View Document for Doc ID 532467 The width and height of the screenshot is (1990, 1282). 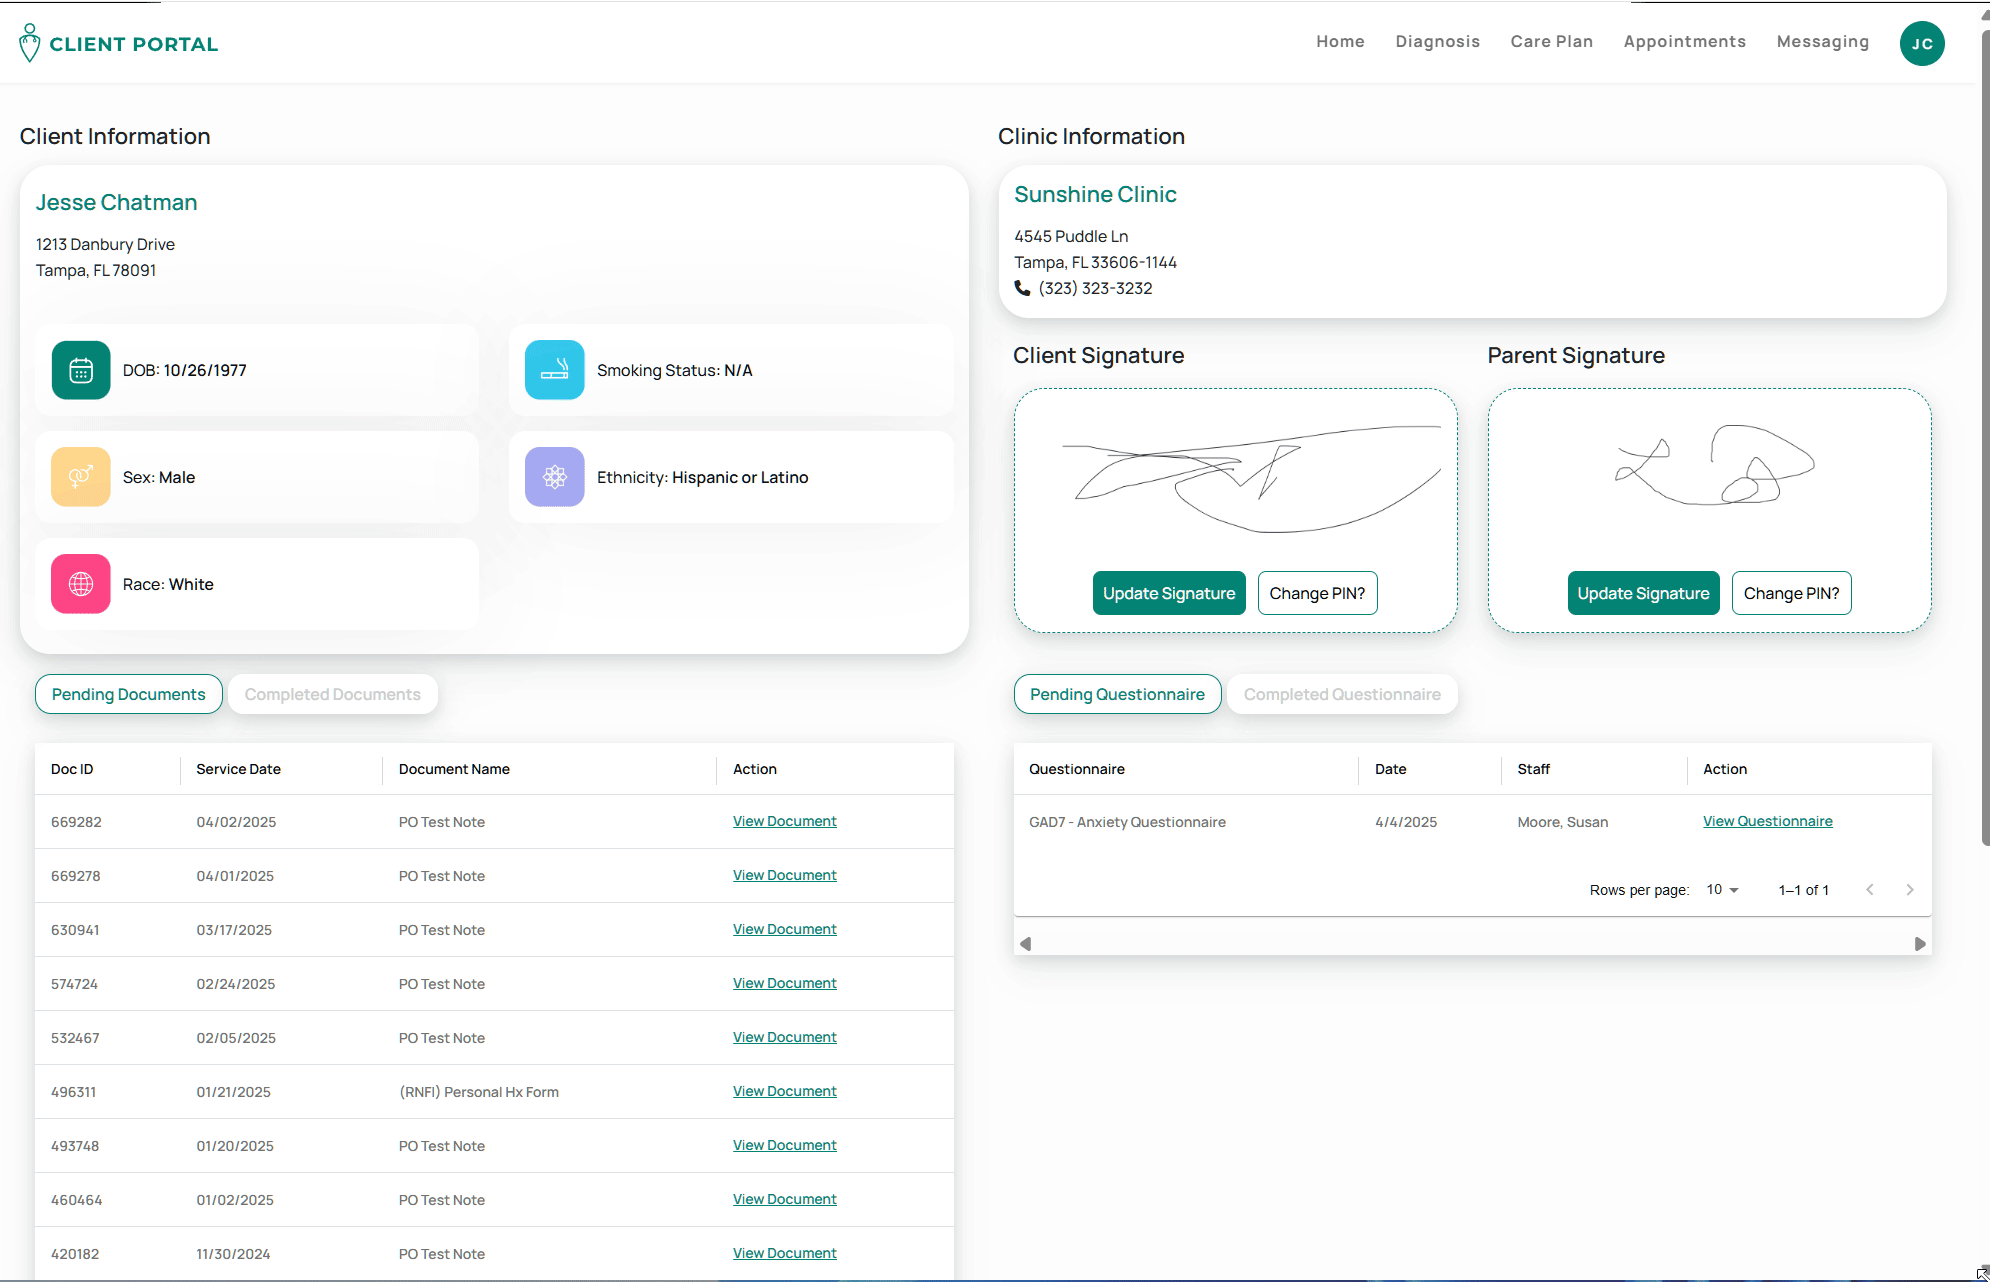pyautogui.click(x=784, y=1037)
